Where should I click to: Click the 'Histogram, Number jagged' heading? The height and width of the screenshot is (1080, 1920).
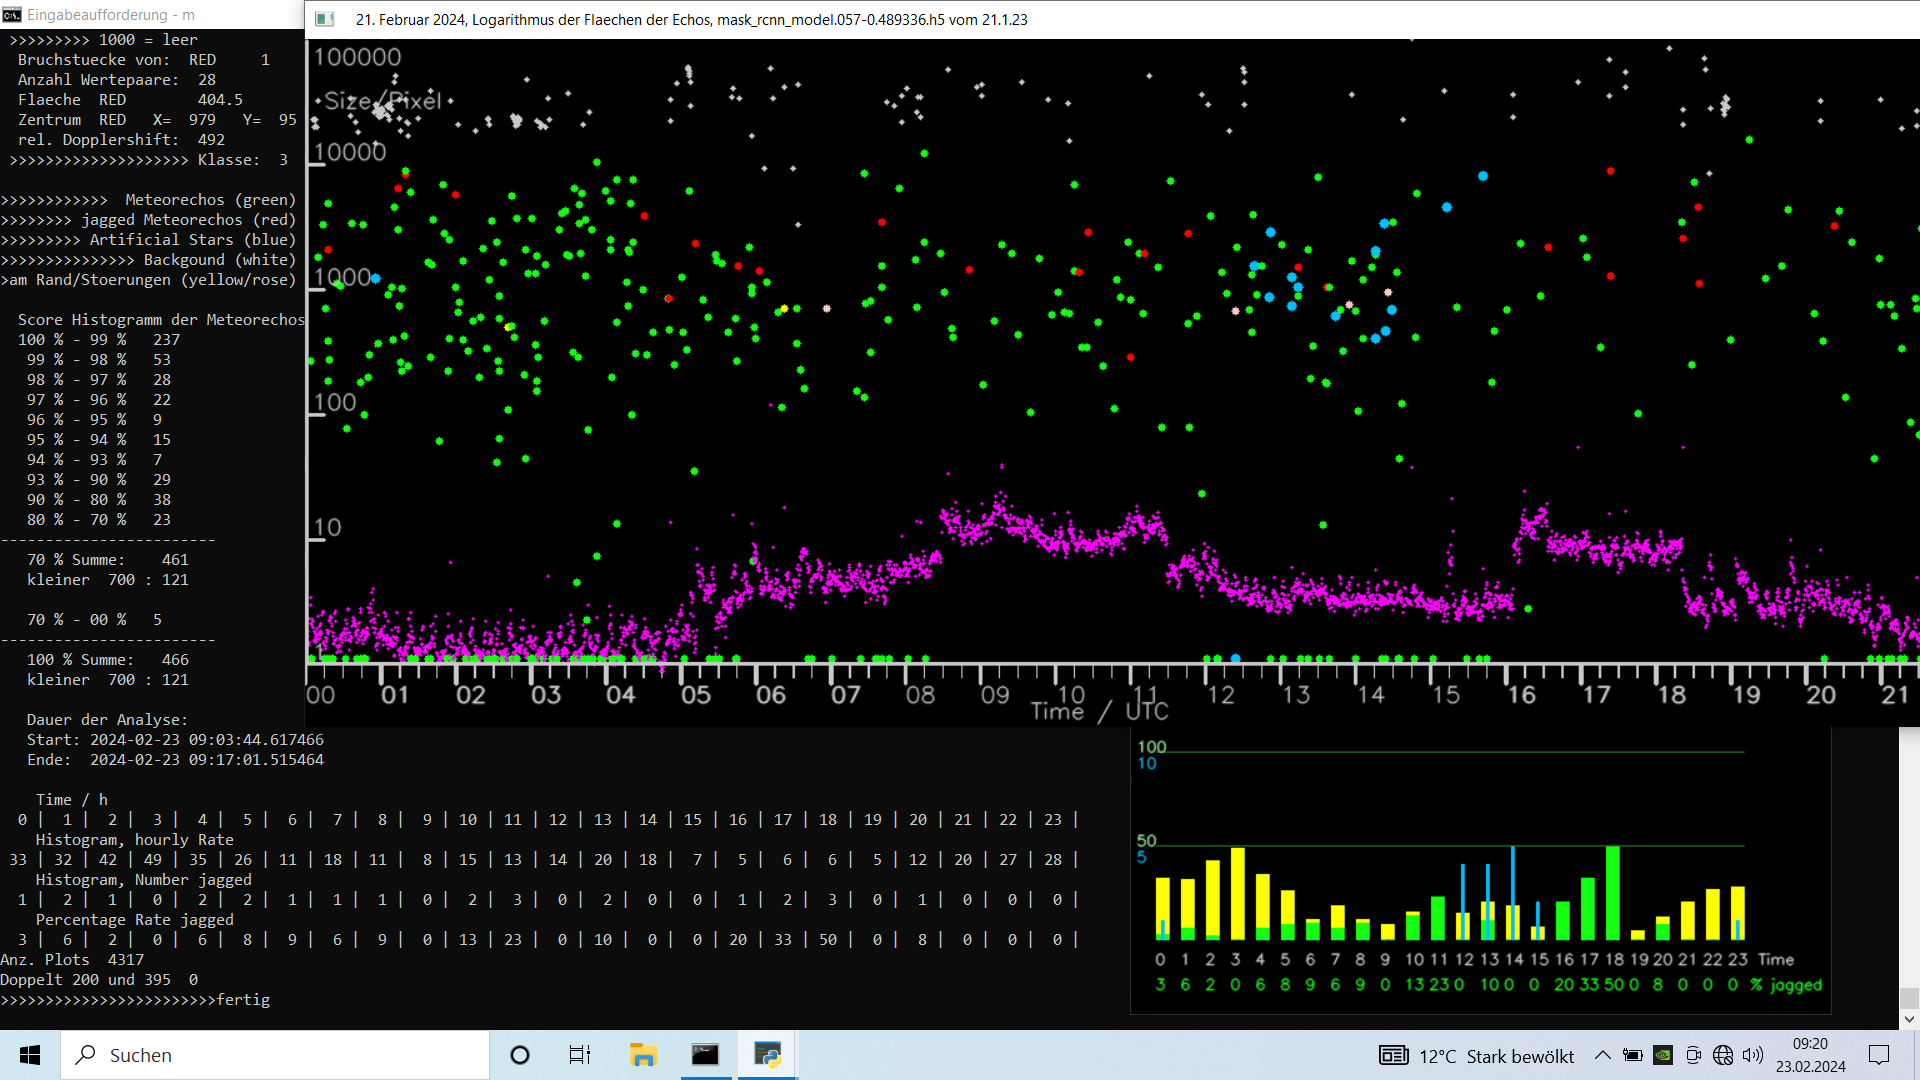(143, 880)
